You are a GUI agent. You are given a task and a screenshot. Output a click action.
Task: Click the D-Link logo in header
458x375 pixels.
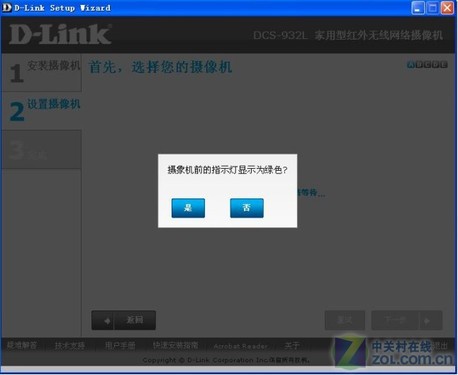click(x=60, y=34)
